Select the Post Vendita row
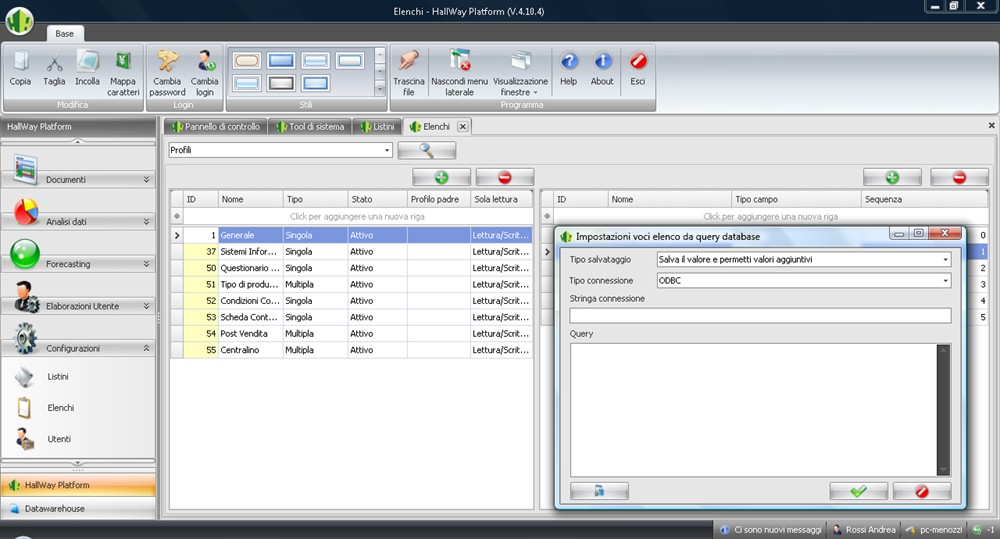This screenshot has height=539, width=1000. (x=351, y=334)
